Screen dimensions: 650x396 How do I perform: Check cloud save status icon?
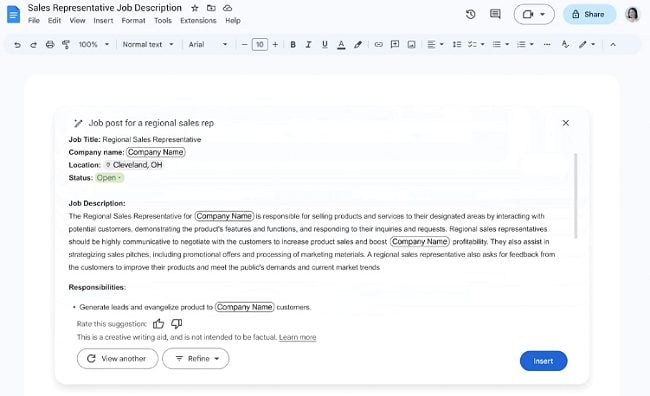pos(227,8)
